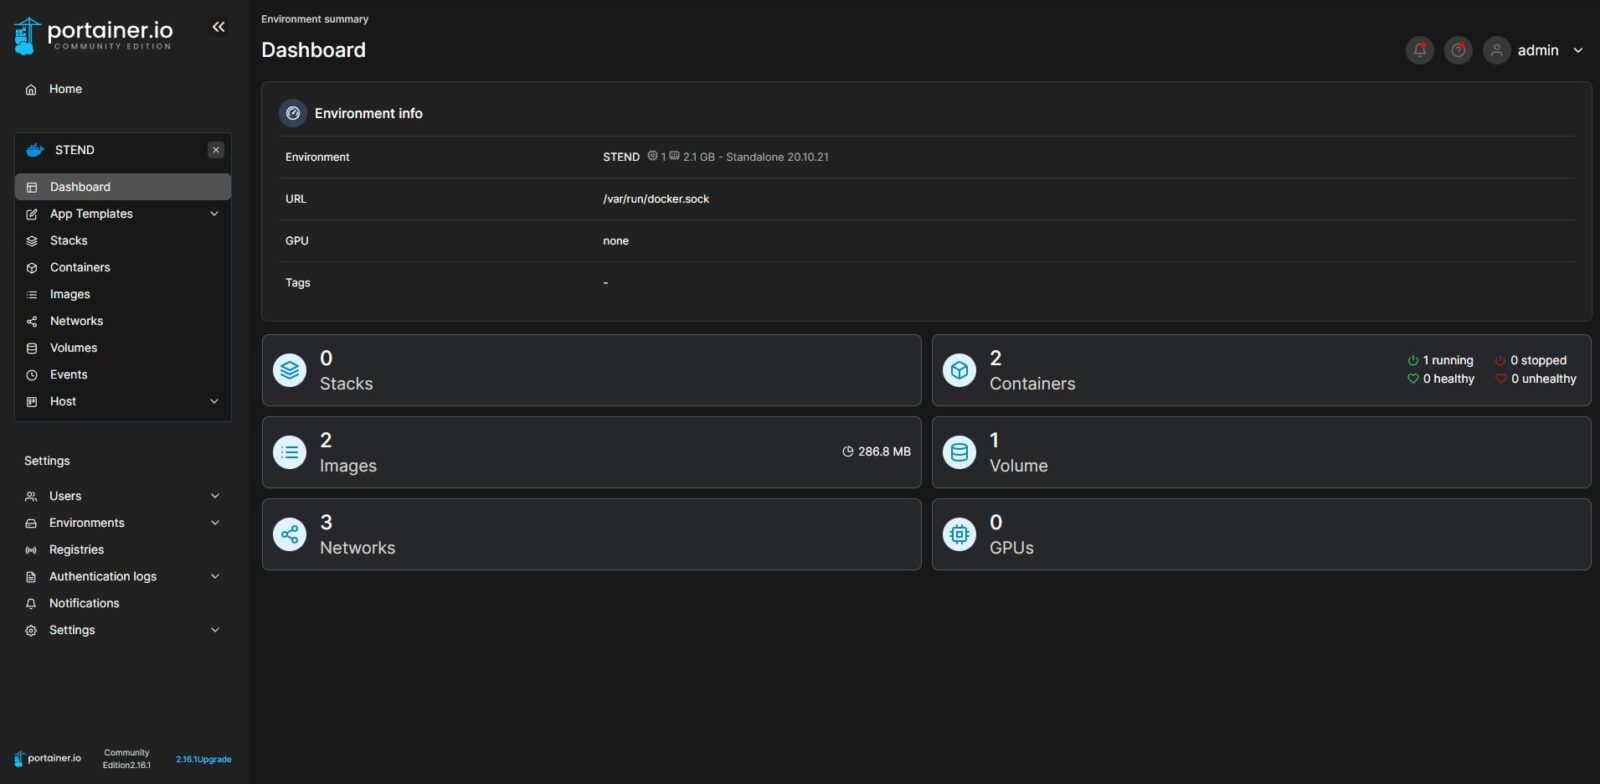Click the Stacks card layers icon
This screenshot has height=784, width=1600.
tap(290, 370)
